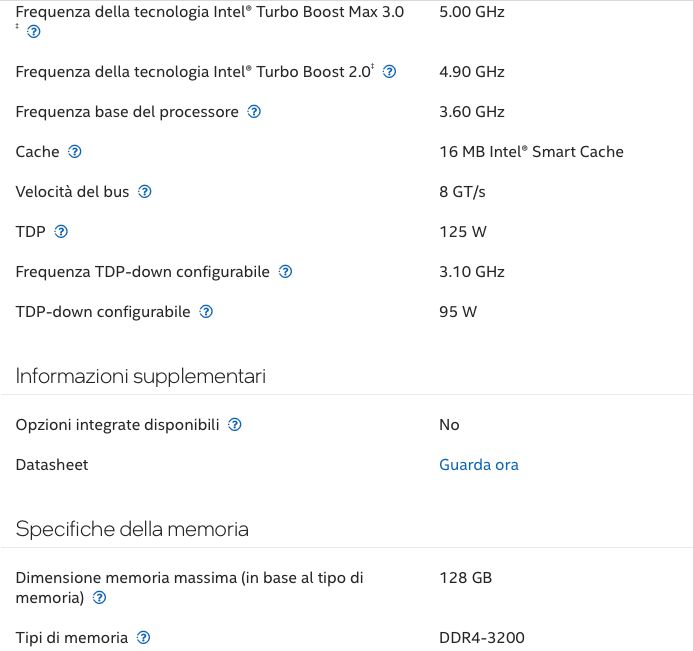Click help icon next to Turbo Boost 2.0
The height and width of the screenshot is (651, 693).
(x=389, y=72)
